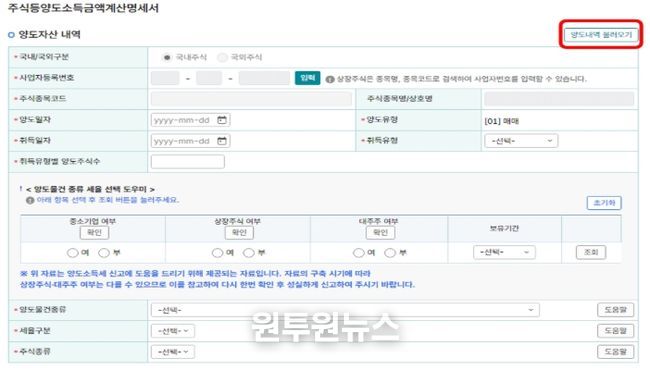Click the middle 사업자등록번호 input box
650x370 pixels.
[x=209, y=78]
